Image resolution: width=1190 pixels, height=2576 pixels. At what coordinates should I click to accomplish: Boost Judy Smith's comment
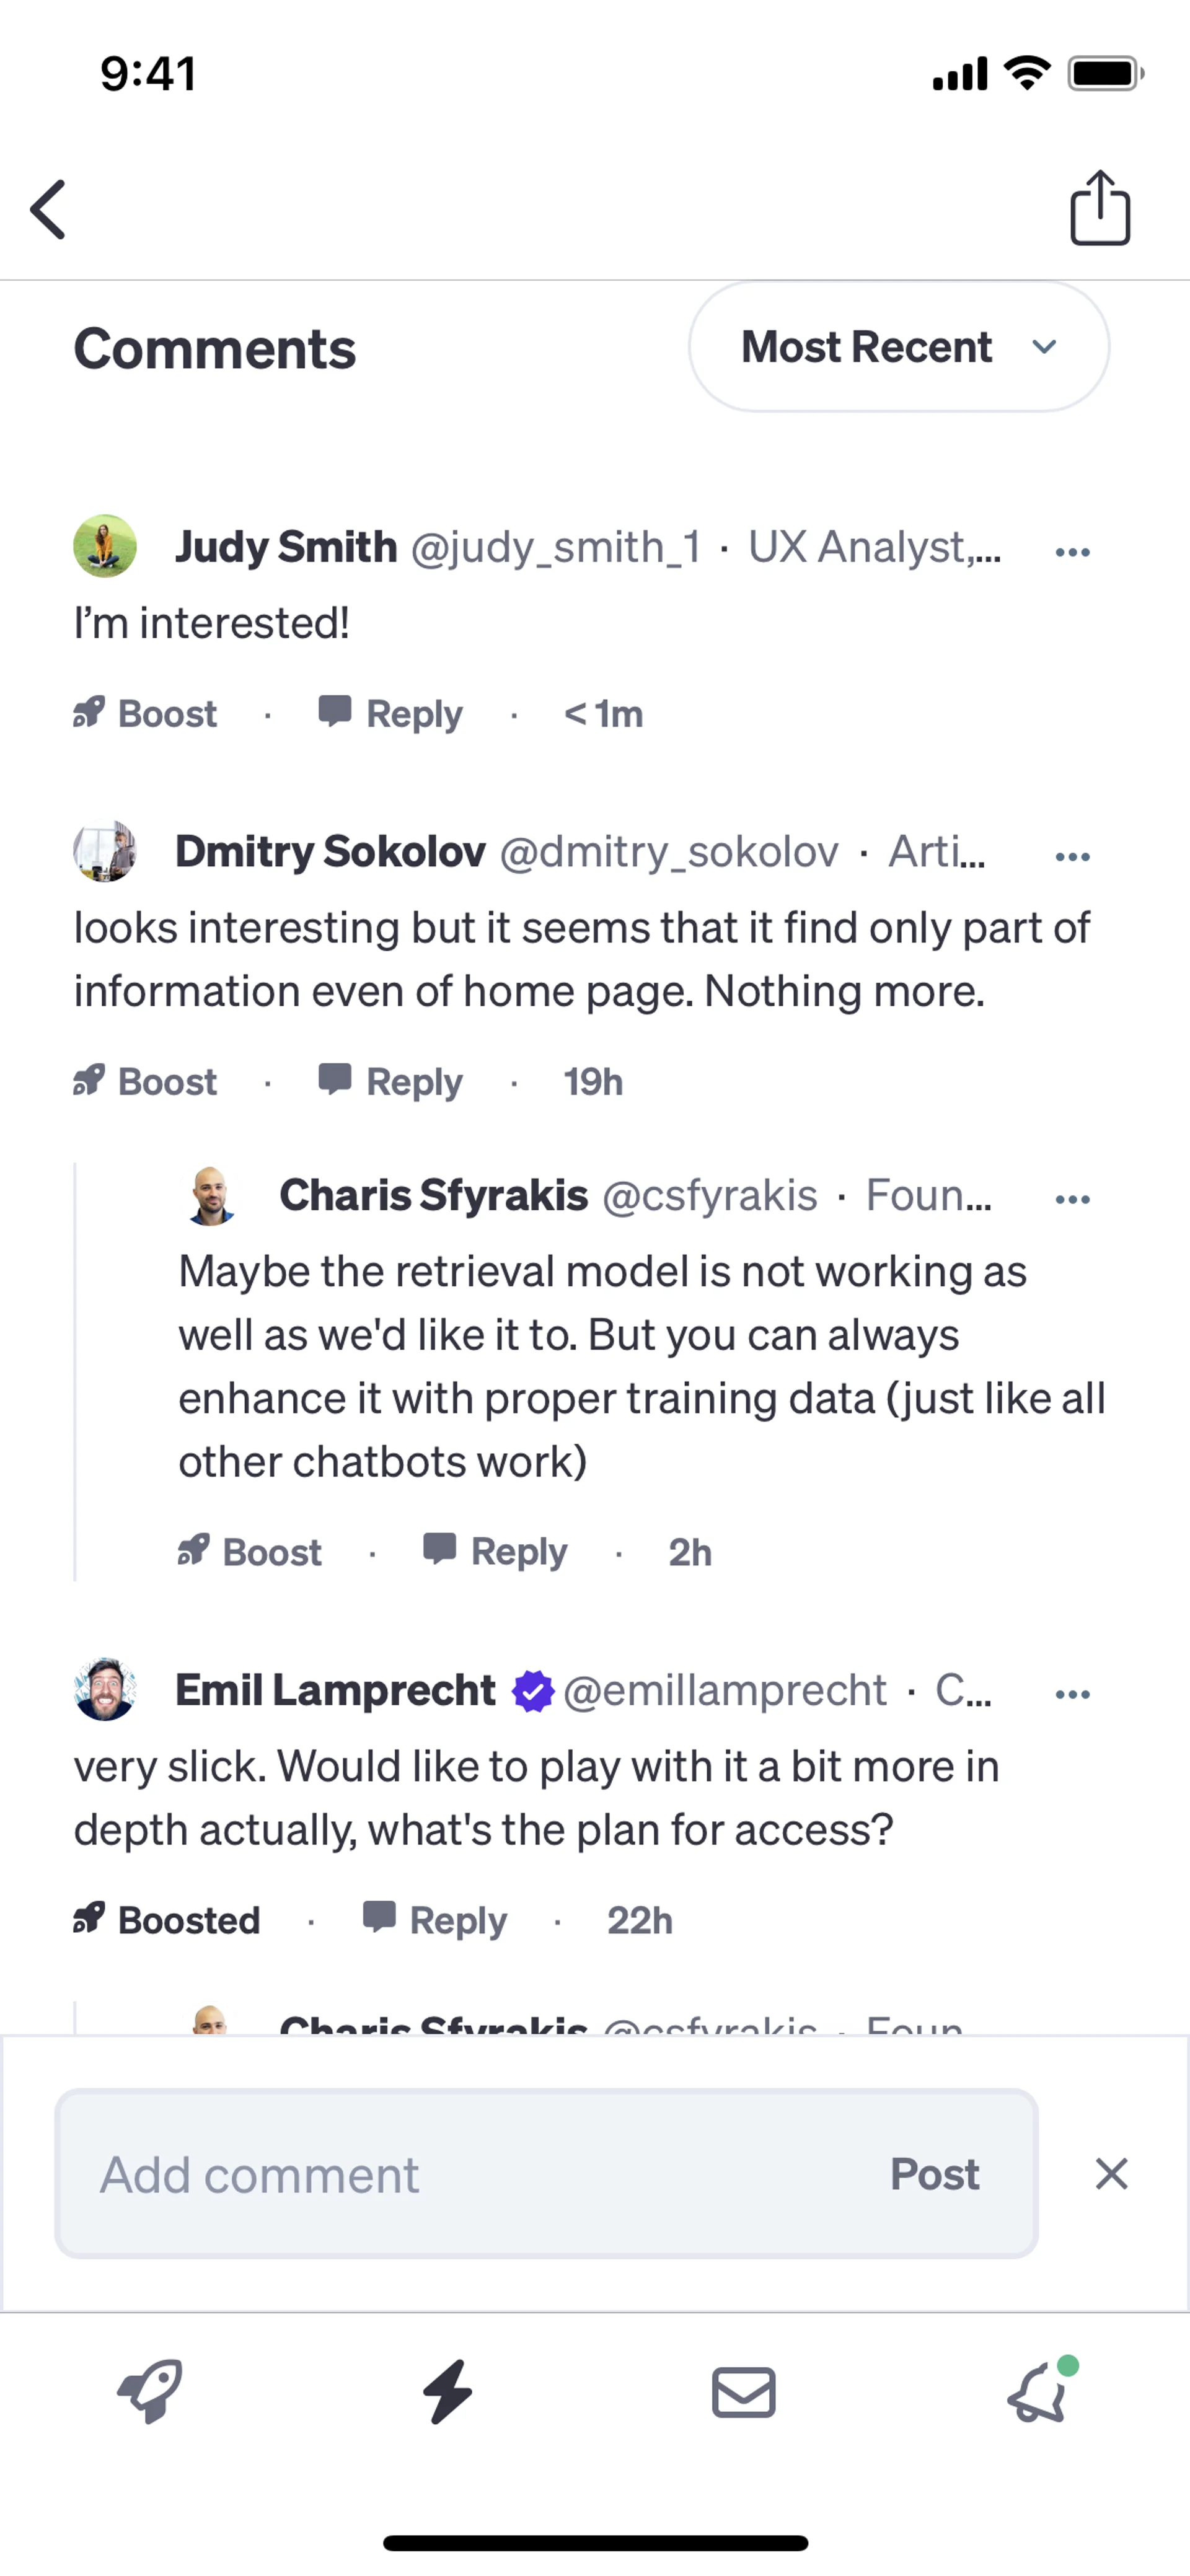[x=146, y=714]
